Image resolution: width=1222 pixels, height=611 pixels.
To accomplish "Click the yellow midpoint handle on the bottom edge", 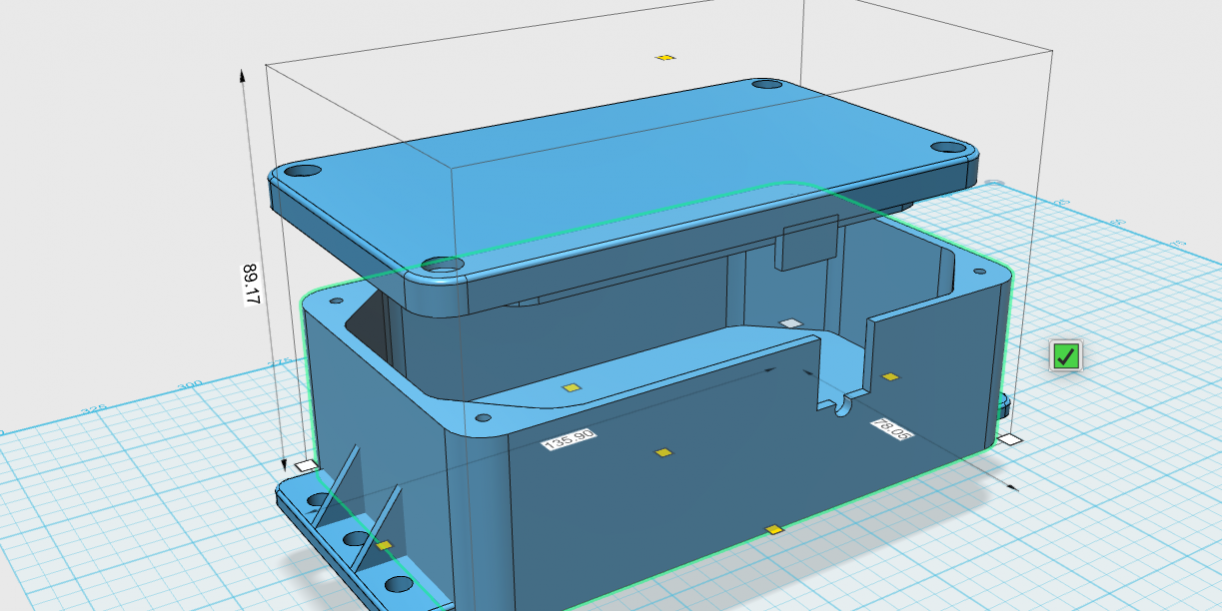I will (x=774, y=528).
